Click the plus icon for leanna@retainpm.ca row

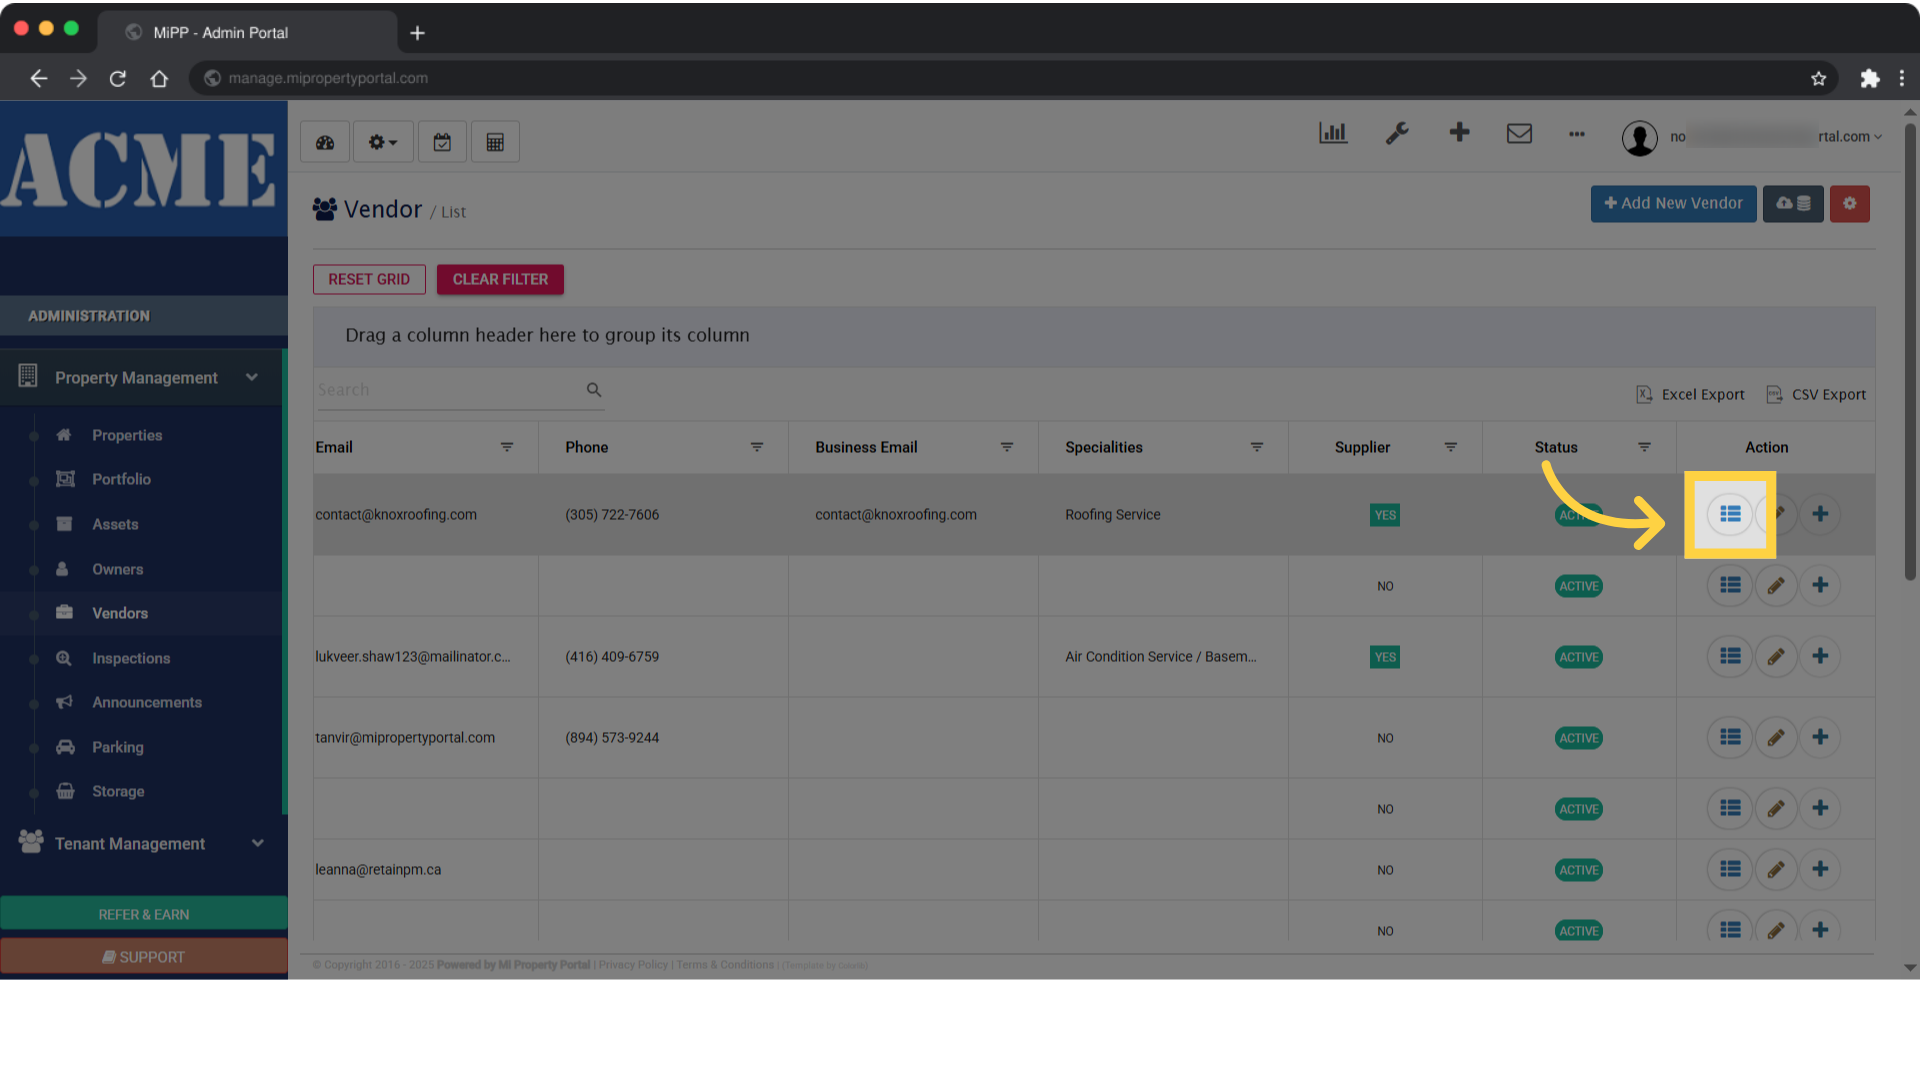pos(1820,869)
